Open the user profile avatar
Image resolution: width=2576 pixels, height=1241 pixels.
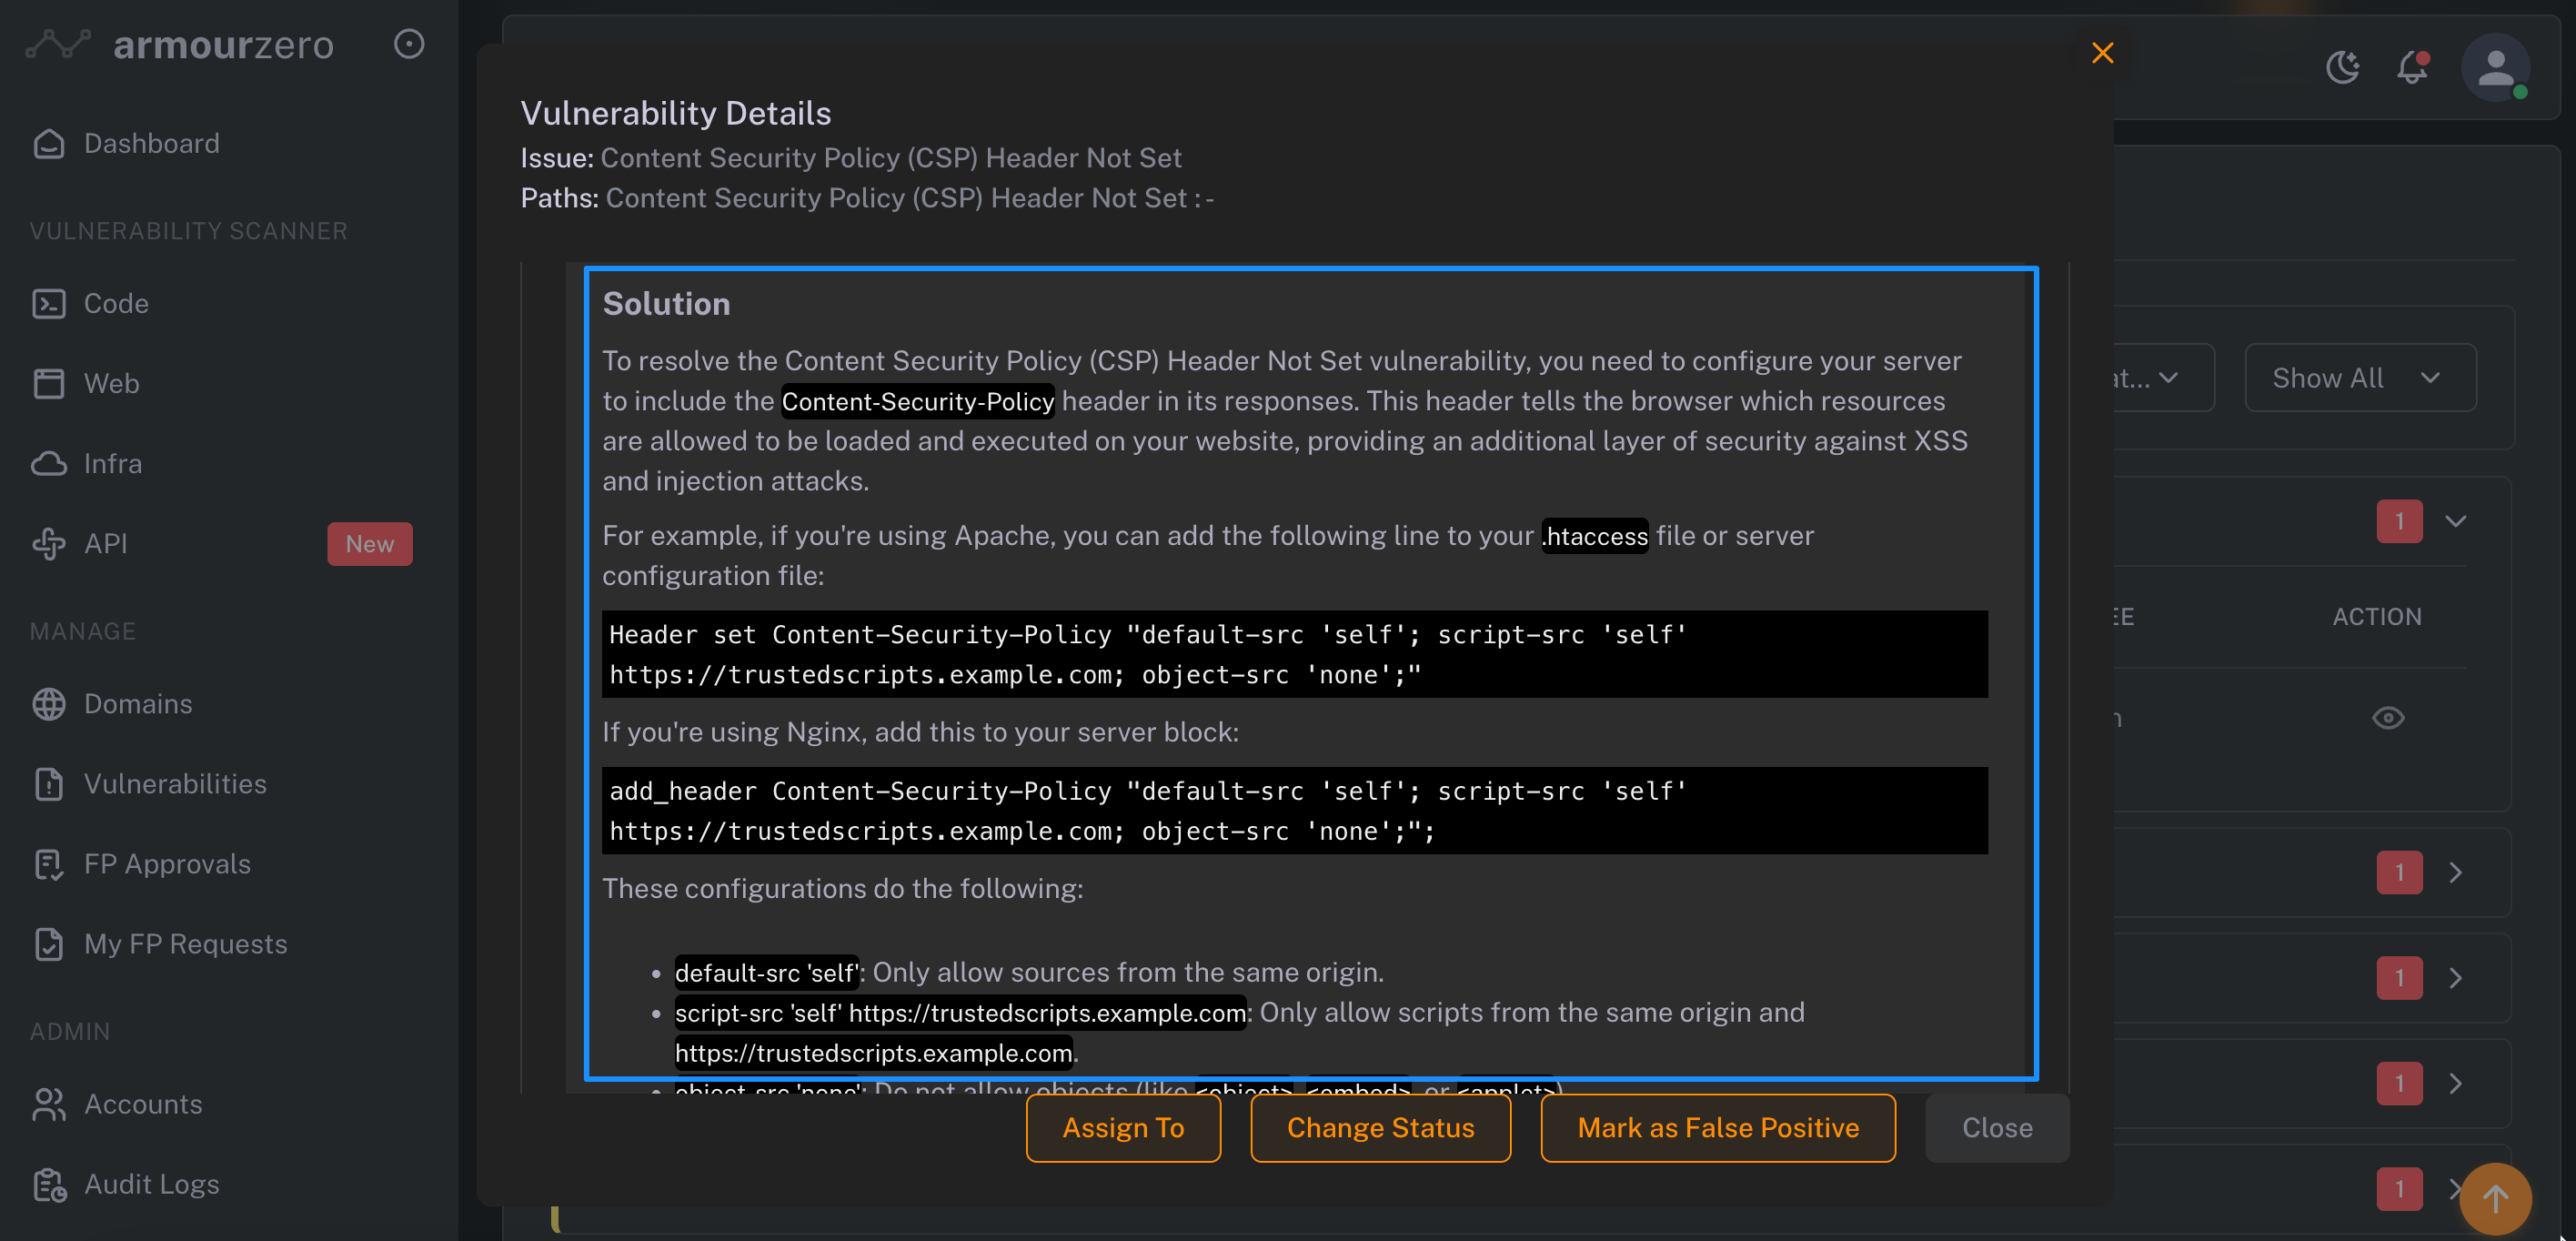(2495, 67)
